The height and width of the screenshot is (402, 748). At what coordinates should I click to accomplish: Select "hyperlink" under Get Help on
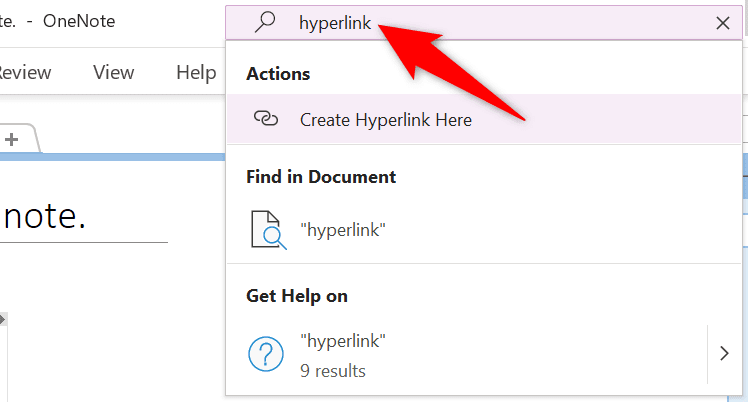(343, 341)
